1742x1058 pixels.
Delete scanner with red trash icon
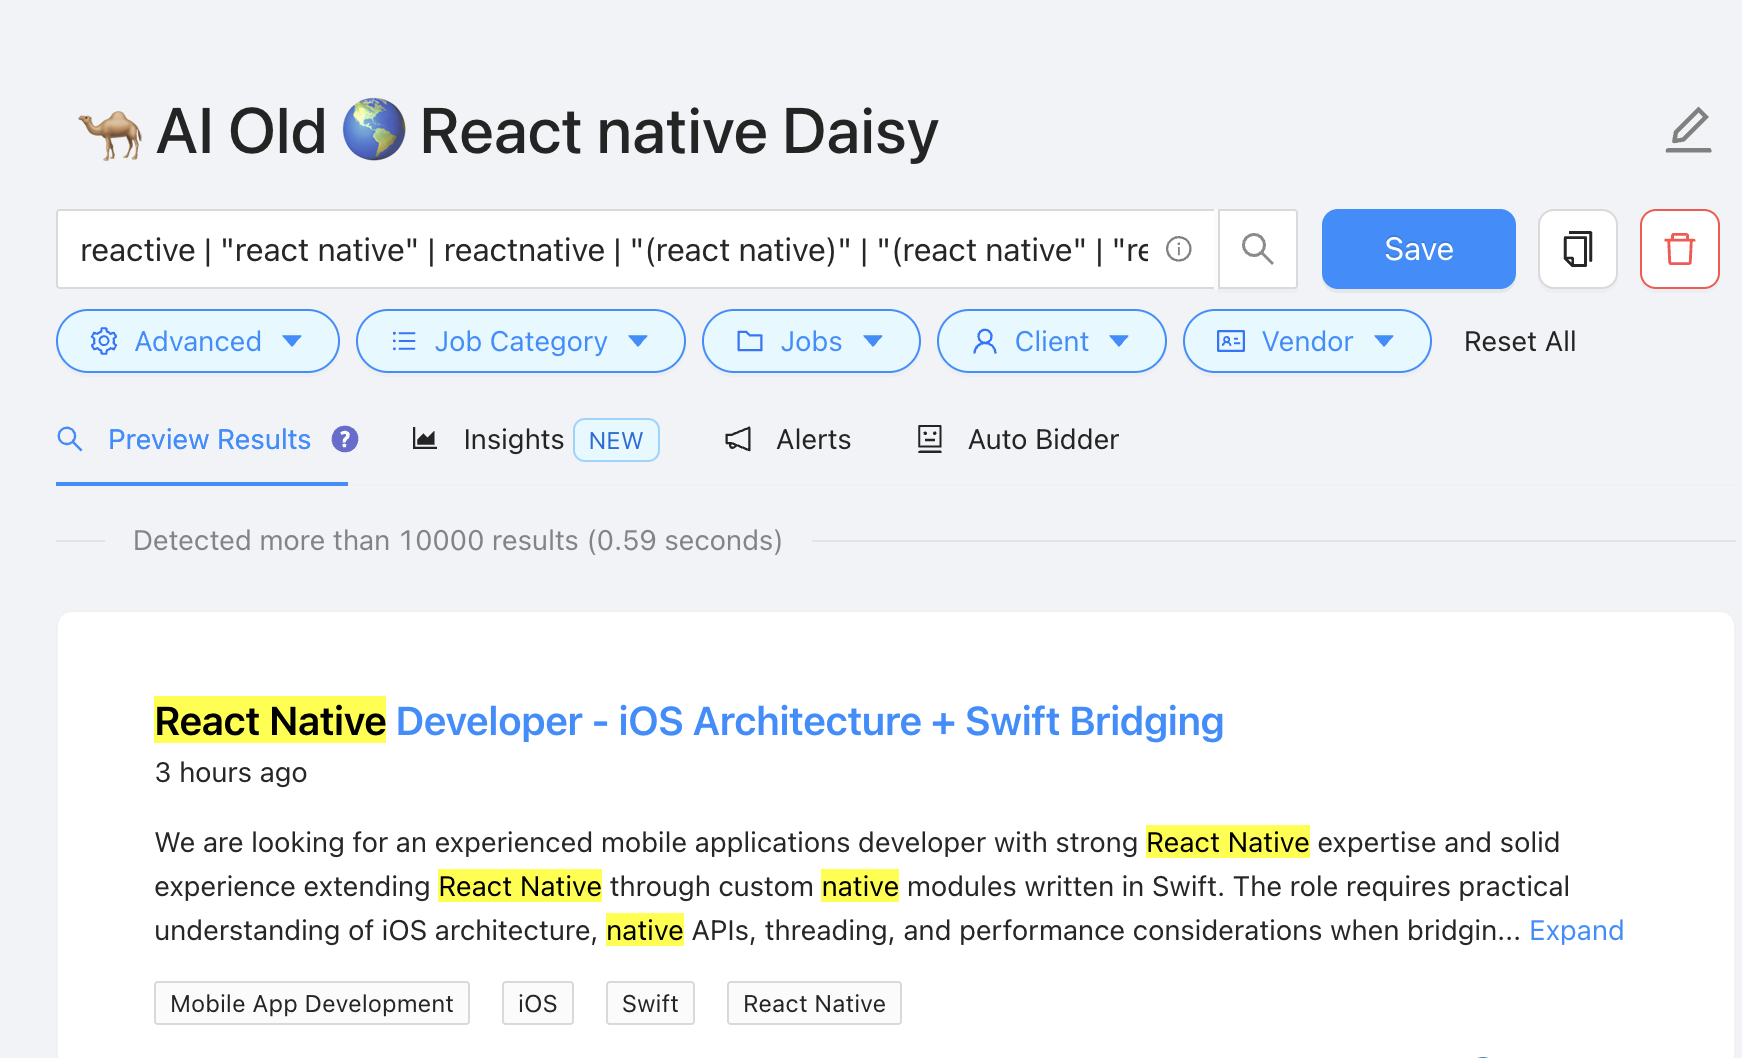pyautogui.click(x=1679, y=249)
